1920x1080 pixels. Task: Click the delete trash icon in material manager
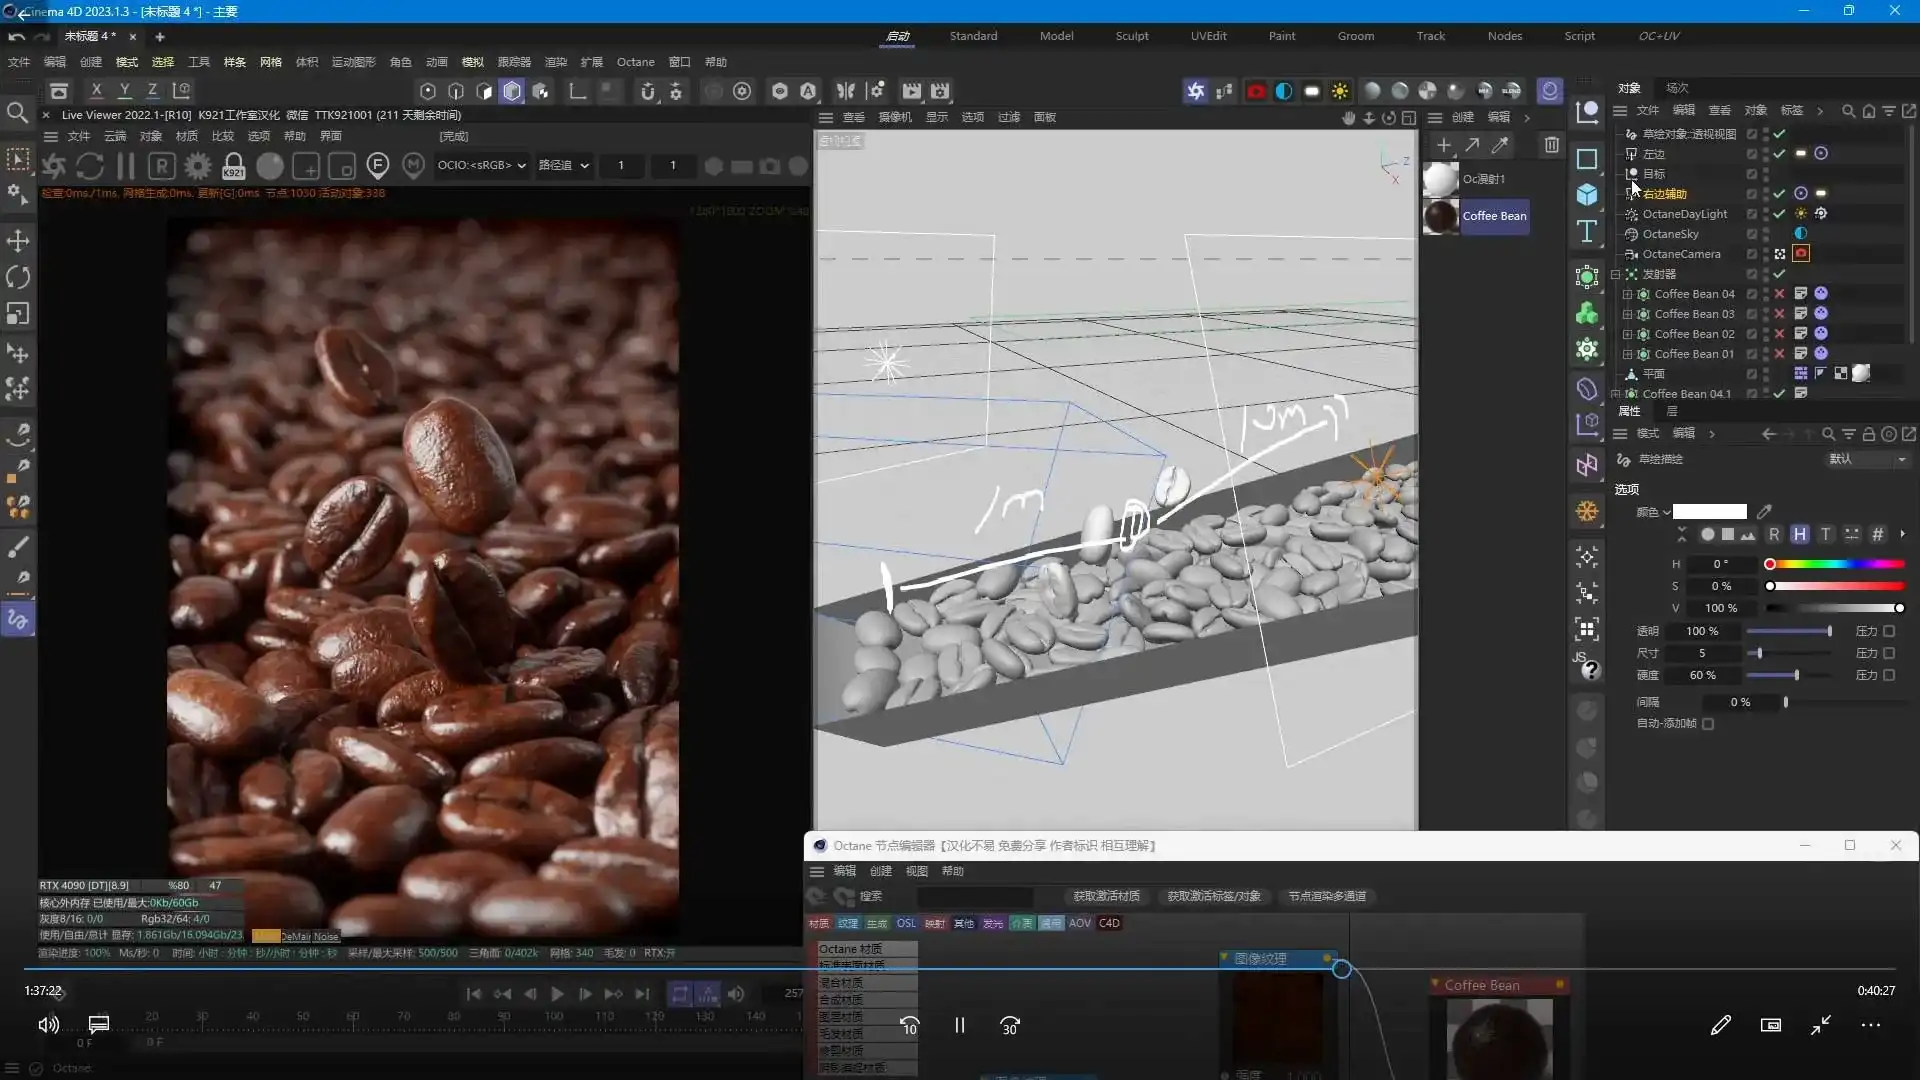tap(1551, 145)
